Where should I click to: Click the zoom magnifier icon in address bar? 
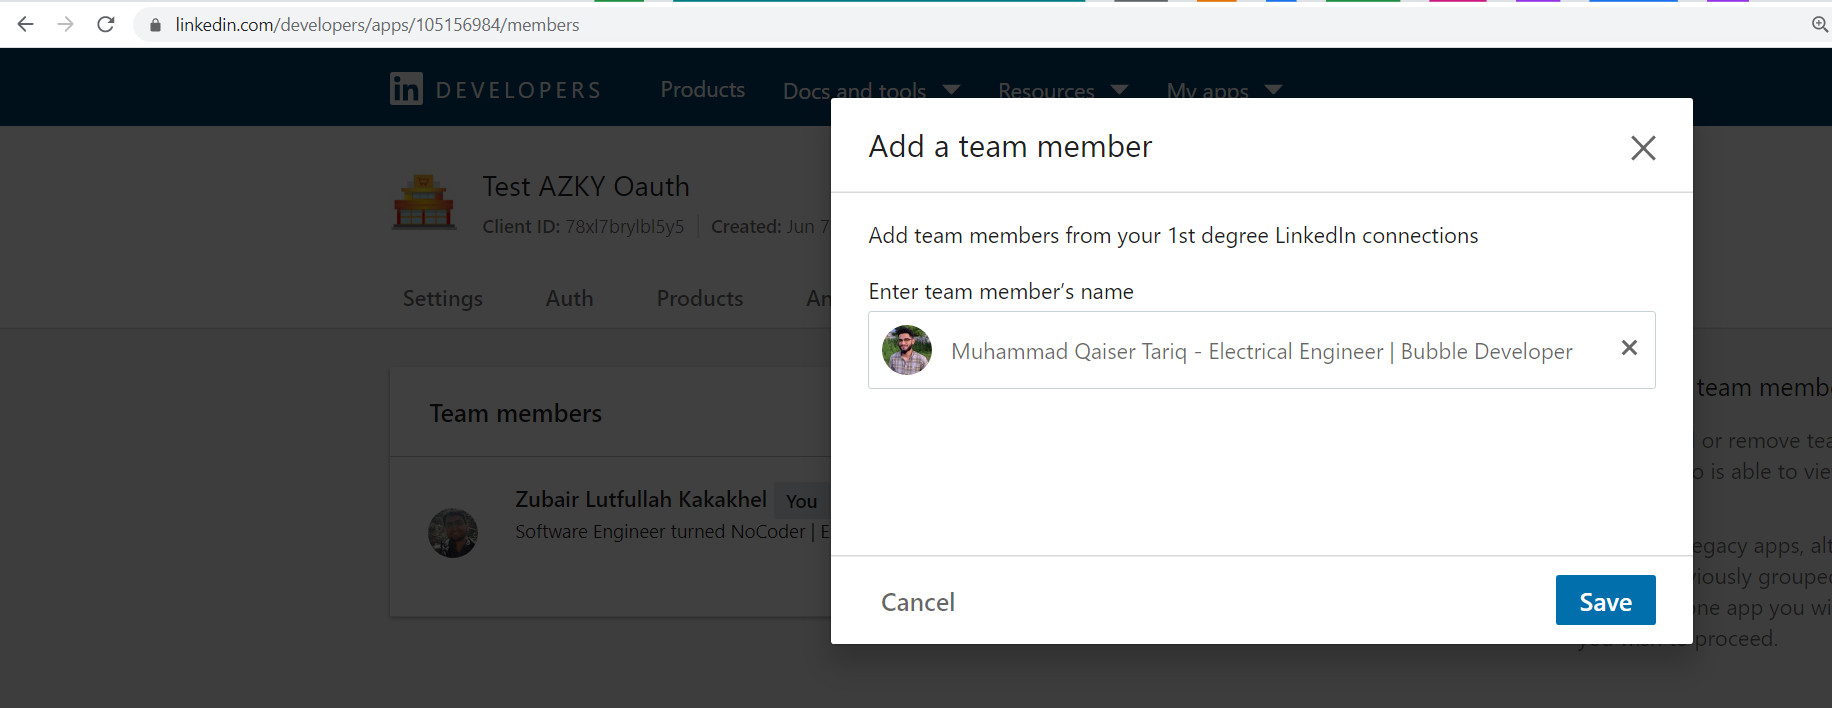1820,24
